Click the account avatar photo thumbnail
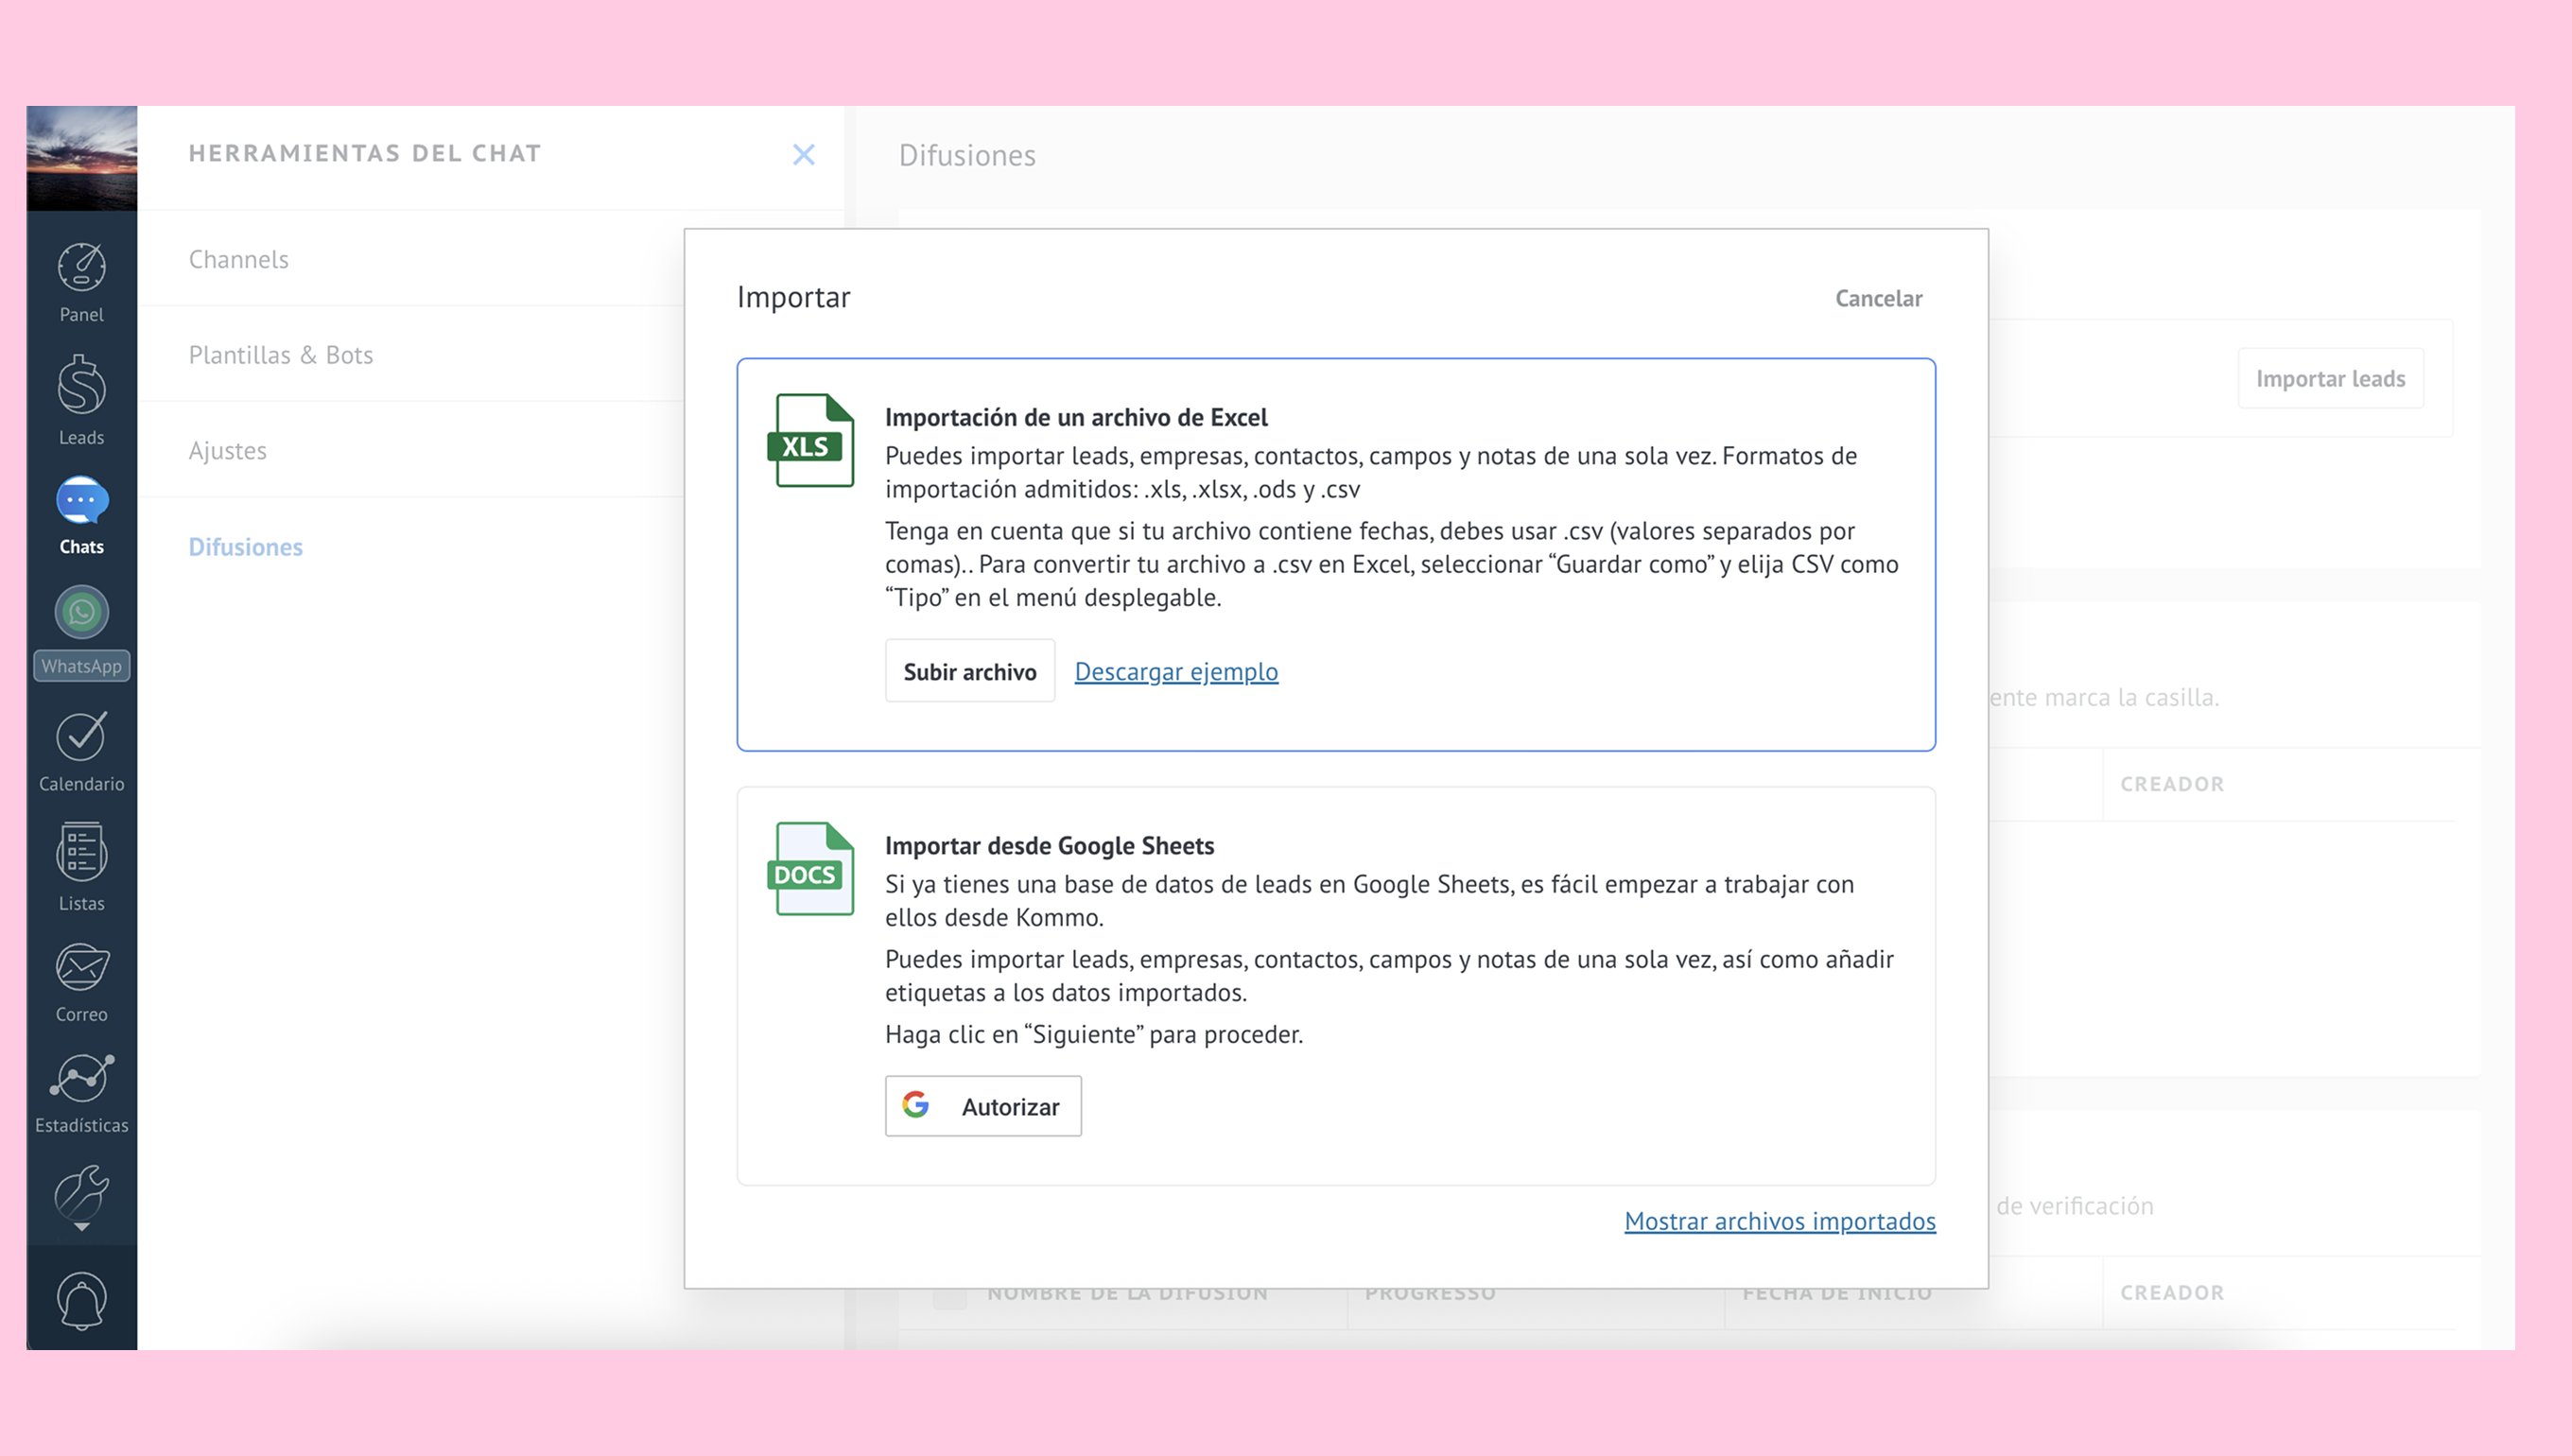The image size is (2572, 1456). (82, 158)
